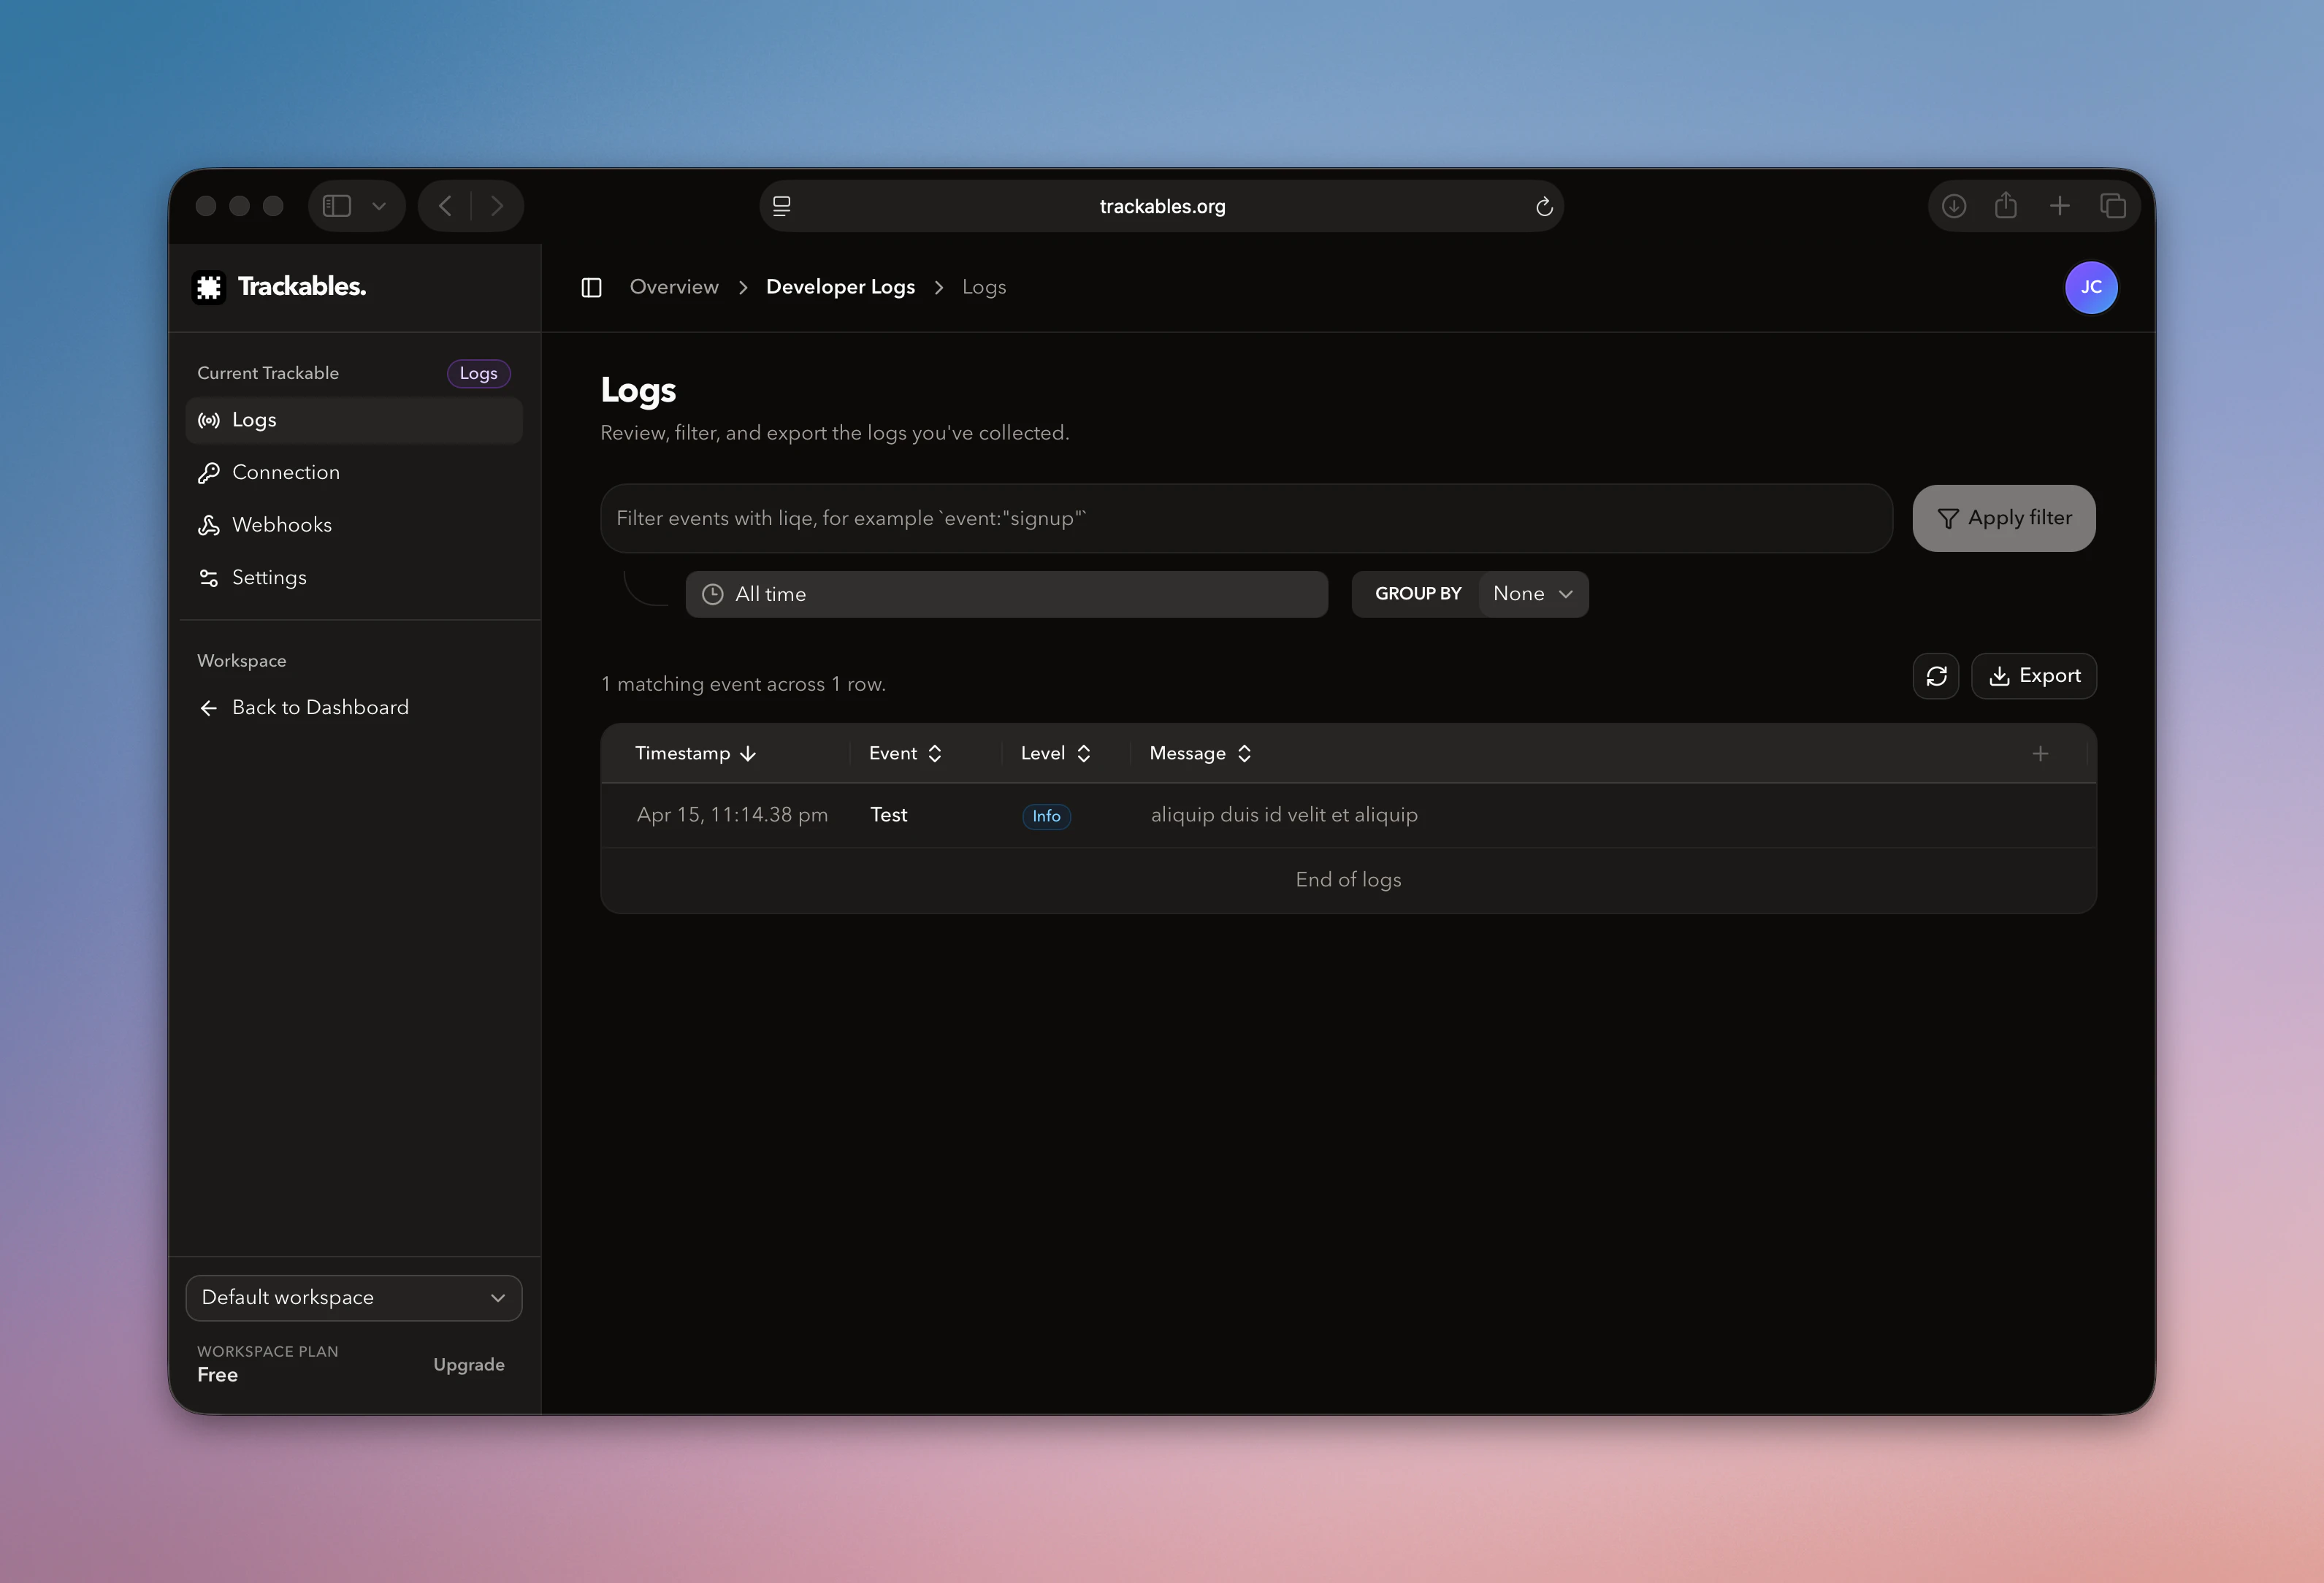Viewport: 2324px width, 1583px height.
Task: Go to Connection sidebar item
Action: 285,472
